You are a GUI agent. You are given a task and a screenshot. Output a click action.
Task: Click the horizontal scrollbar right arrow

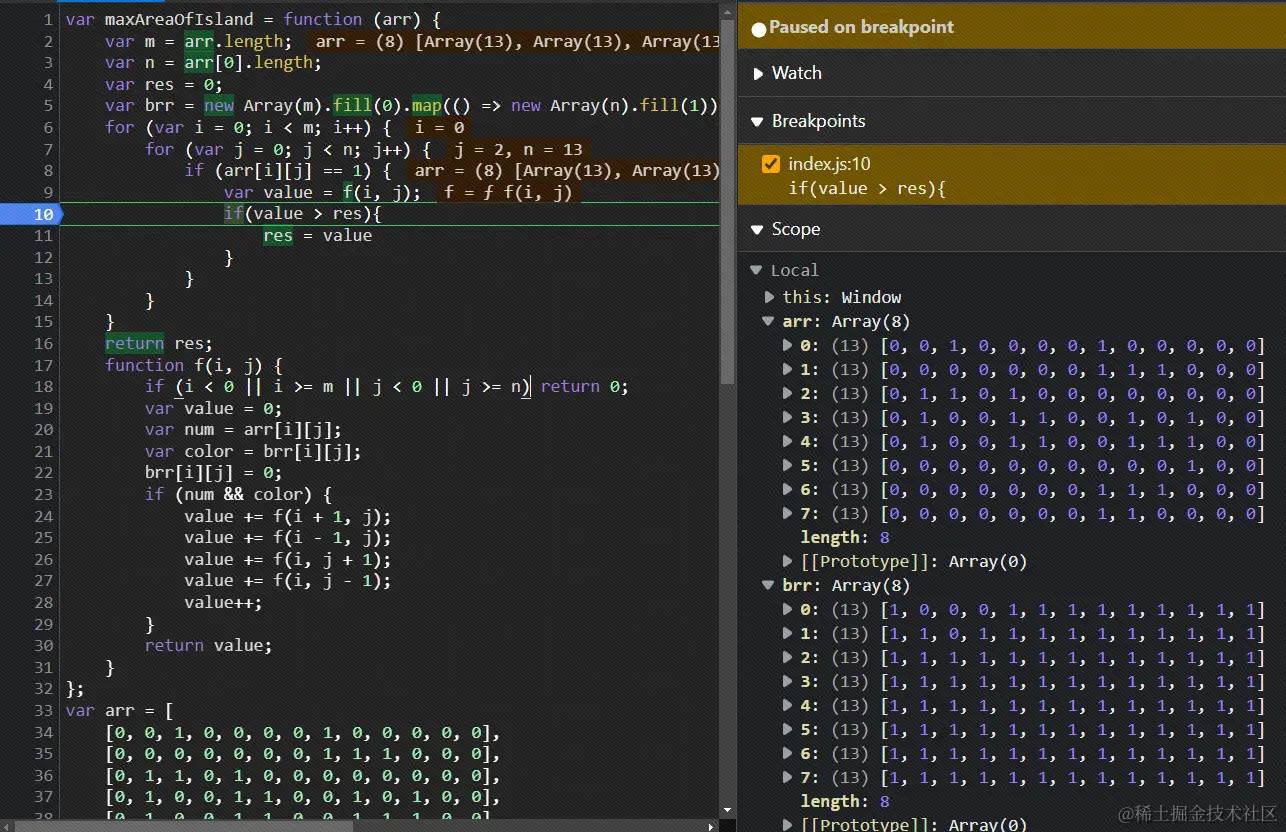point(711,826)
